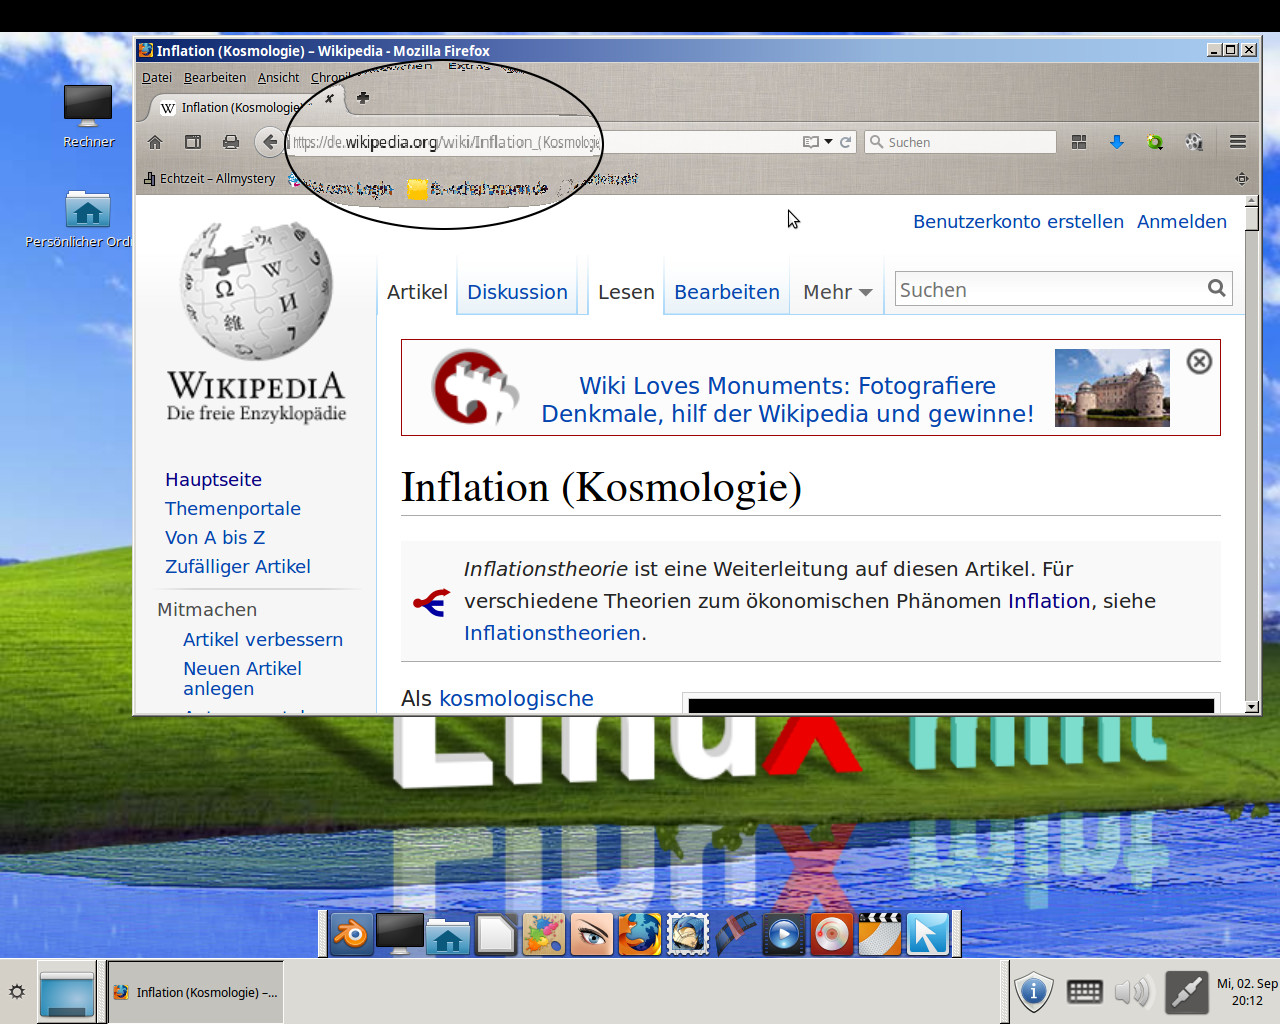Screen dimensions: 1280x1024
Task: Click Neuen Artikel anlegen link
Action: point(242,679)
